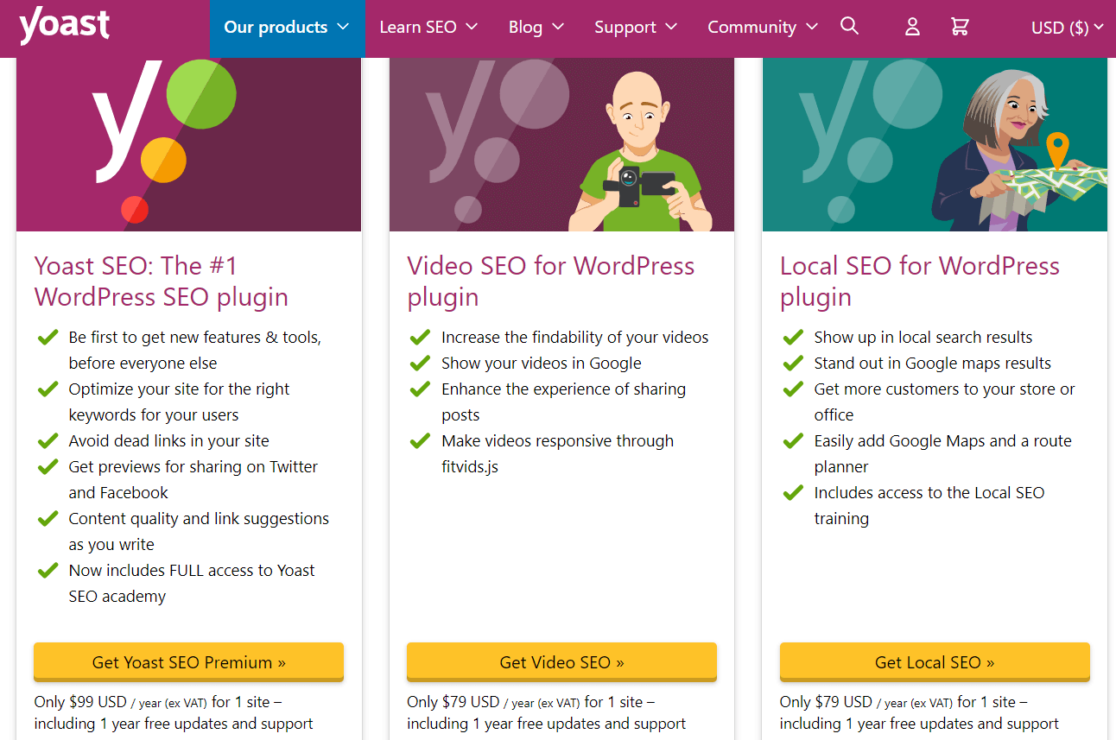Click the checkmark beside 'Show your videos in Google'

point(420,363)
